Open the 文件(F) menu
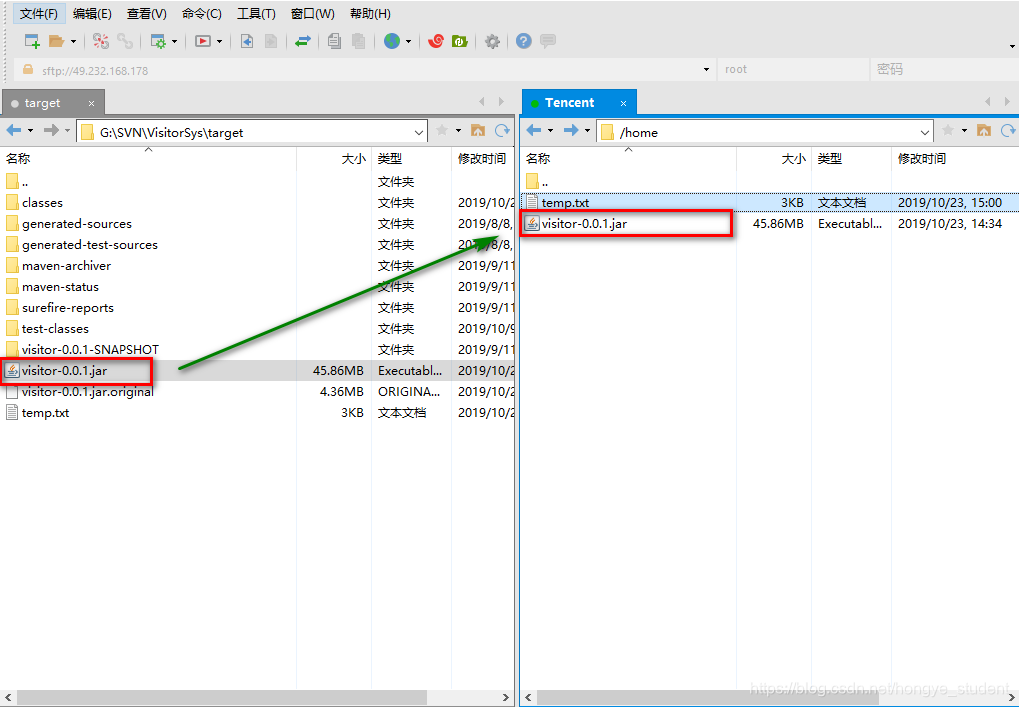Screen dimensions: 1019x707 (38, 14)
